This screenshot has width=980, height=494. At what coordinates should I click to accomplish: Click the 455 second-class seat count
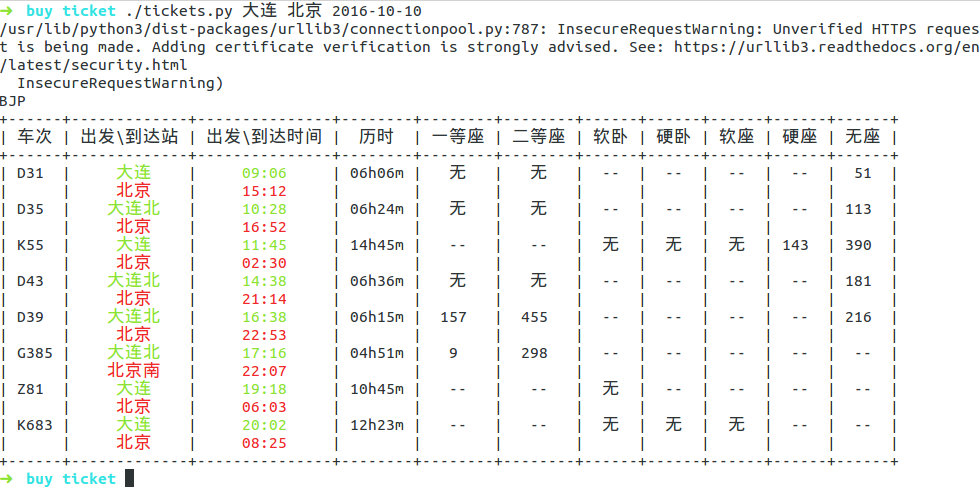(534, 317)
